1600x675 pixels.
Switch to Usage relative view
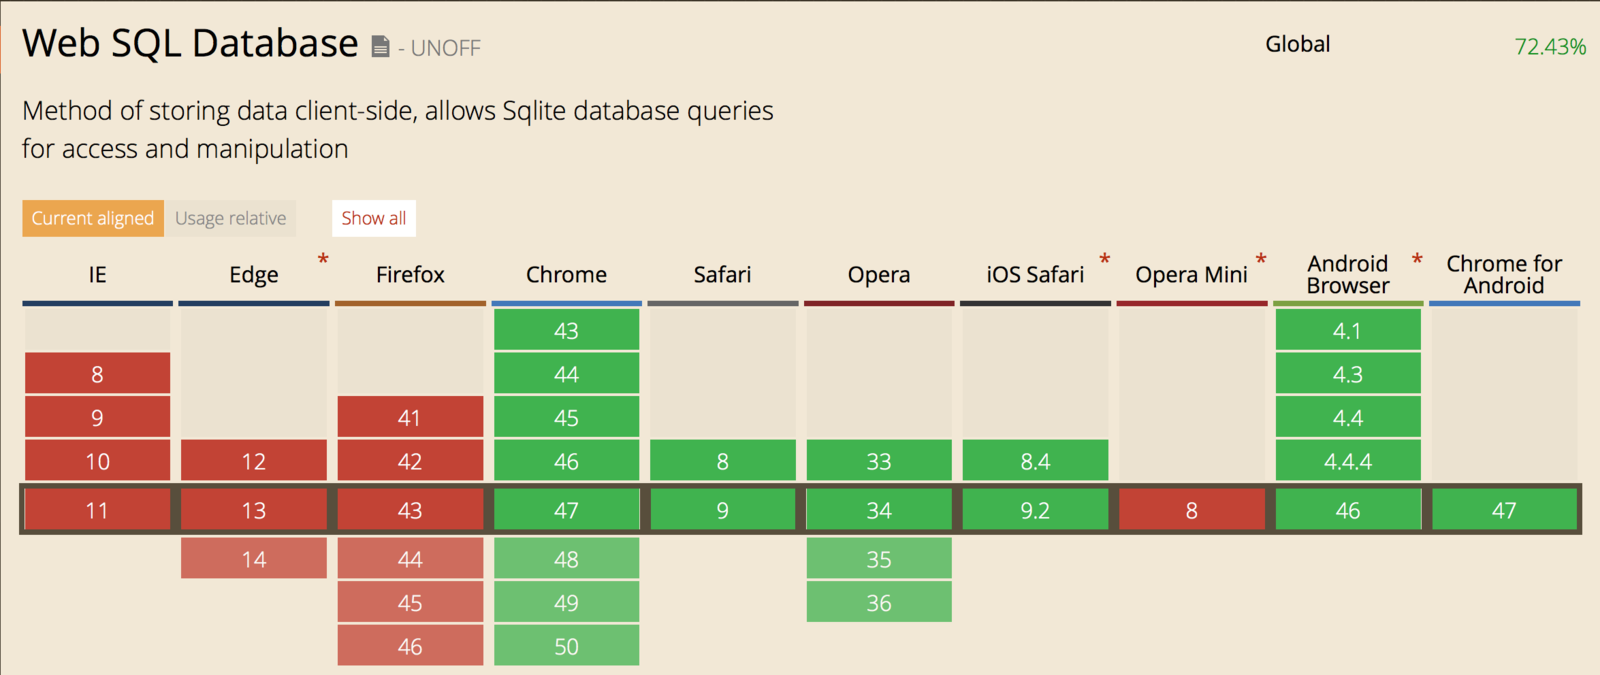pos(231,218)
